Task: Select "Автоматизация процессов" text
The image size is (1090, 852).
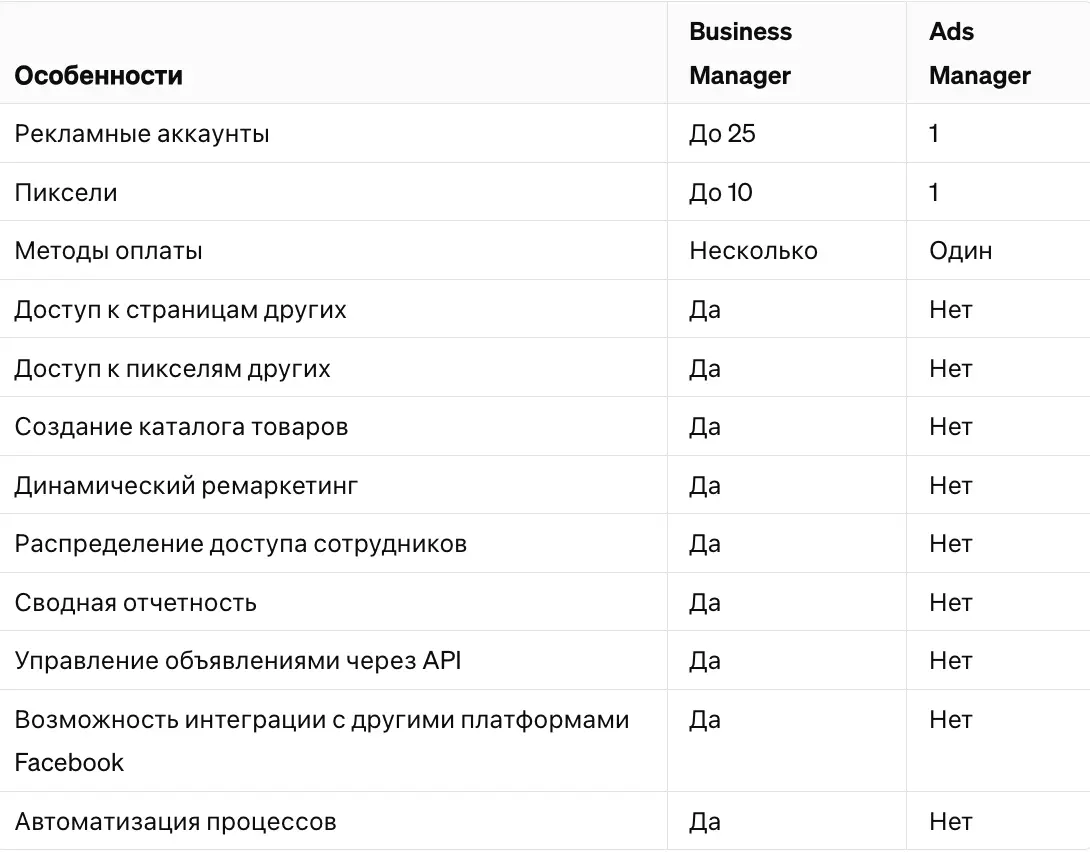Action: coord(175,822)
